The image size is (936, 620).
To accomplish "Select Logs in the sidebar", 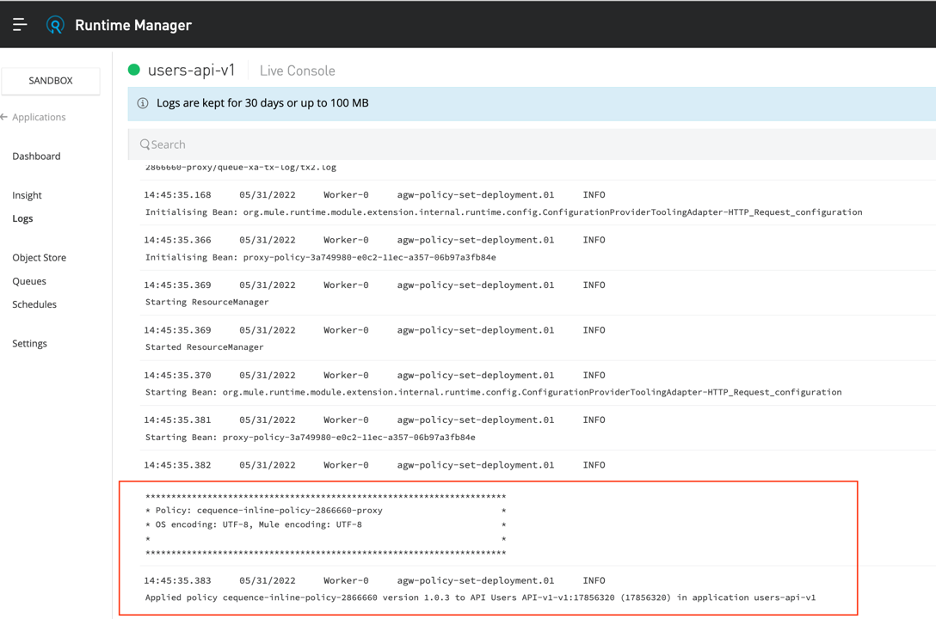I will (23, 218).
